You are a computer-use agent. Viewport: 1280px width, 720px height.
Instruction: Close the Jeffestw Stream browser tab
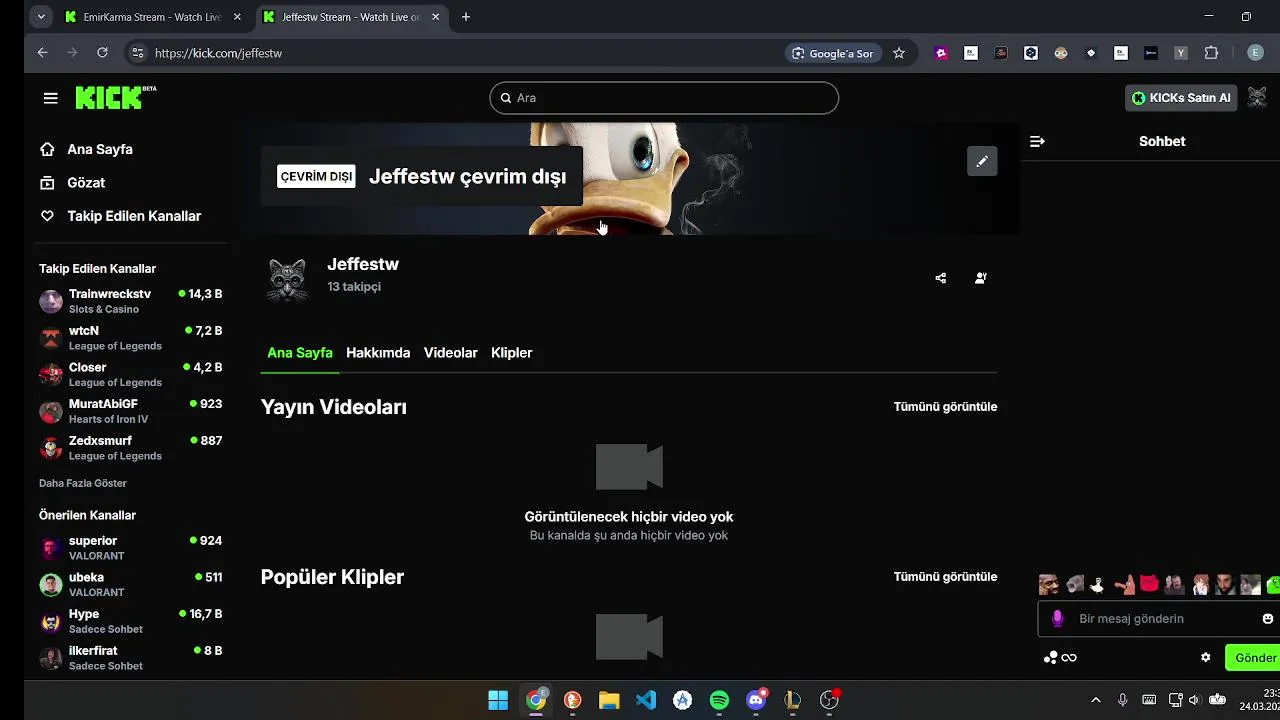point(435,17)
